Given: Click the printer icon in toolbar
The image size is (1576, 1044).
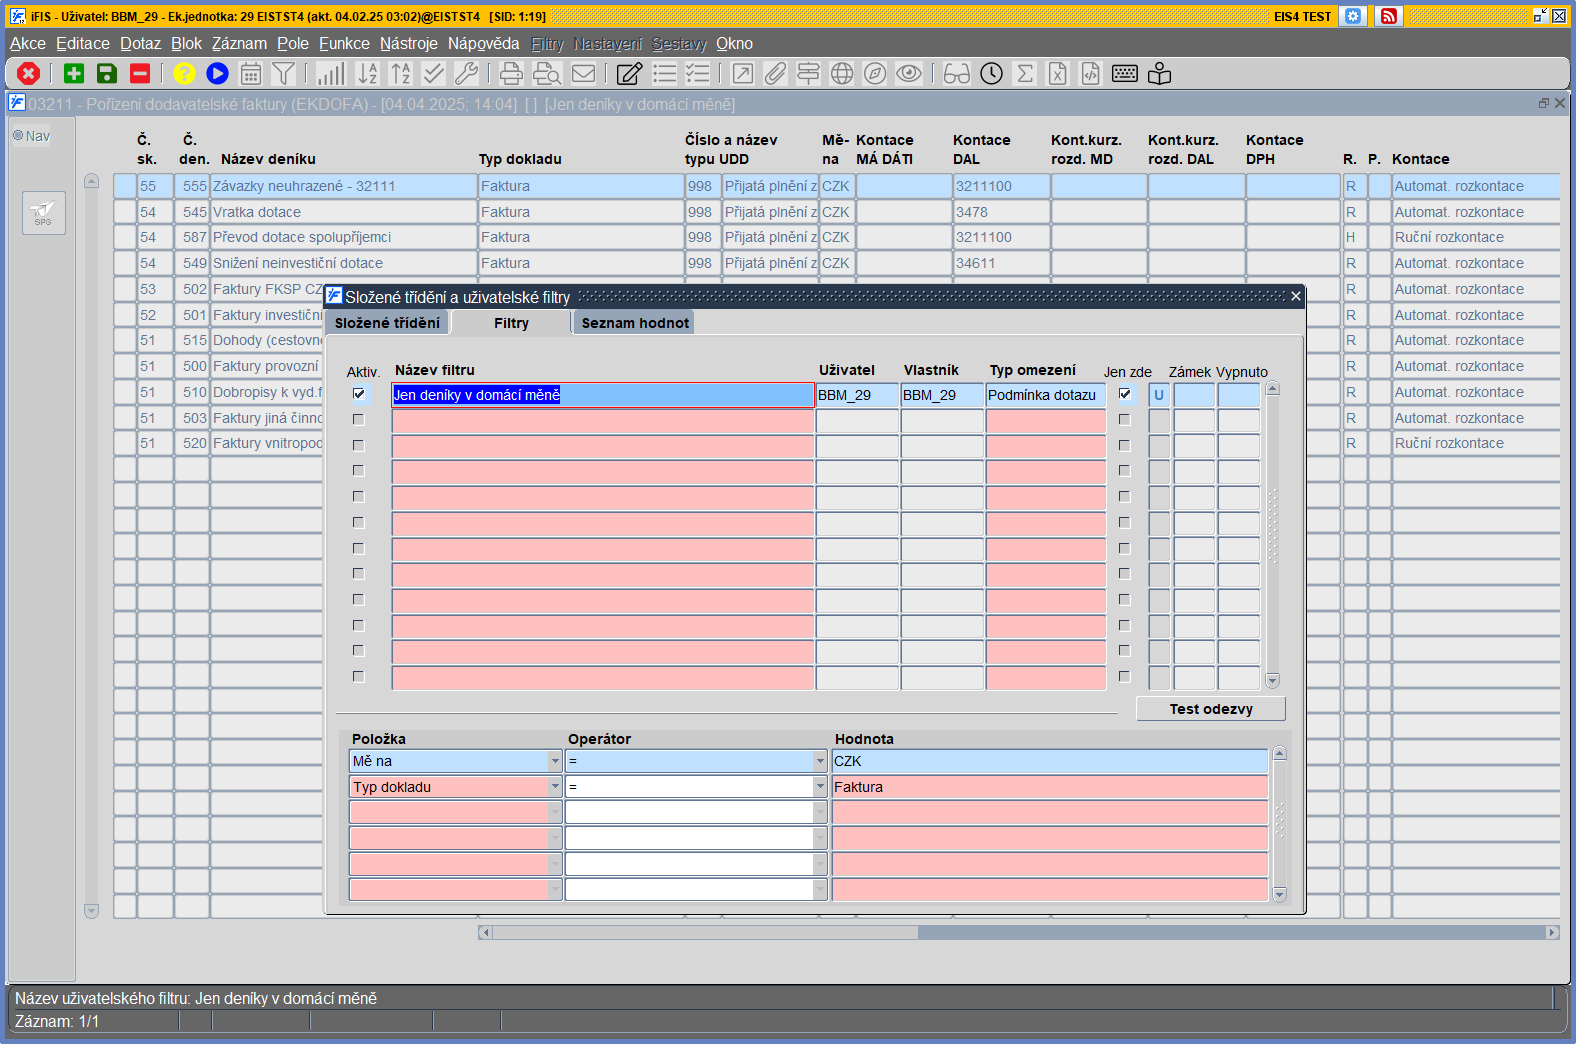Looking at the screenshot, I should click(x=511, y=73).
